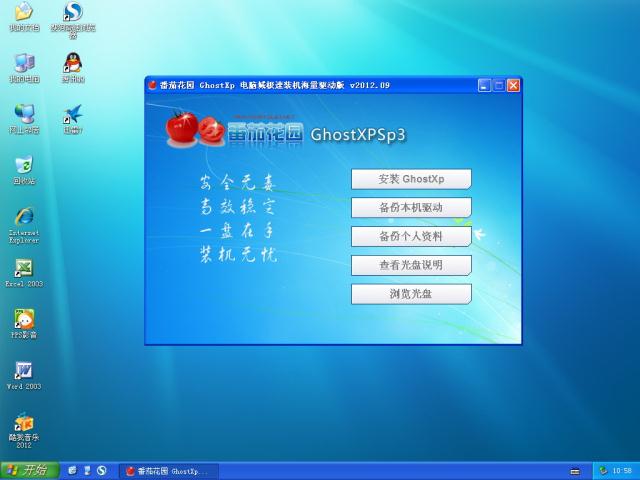Click the 酷我音乐 2012 desktop icon
640x480 pixels.
(24, 431)
